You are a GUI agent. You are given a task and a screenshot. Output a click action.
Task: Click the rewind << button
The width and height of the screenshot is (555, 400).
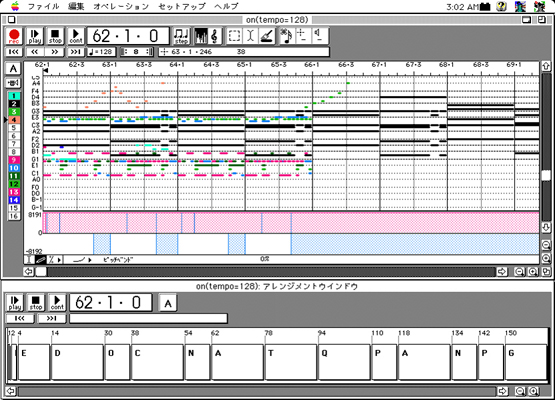tap(34, 52)
